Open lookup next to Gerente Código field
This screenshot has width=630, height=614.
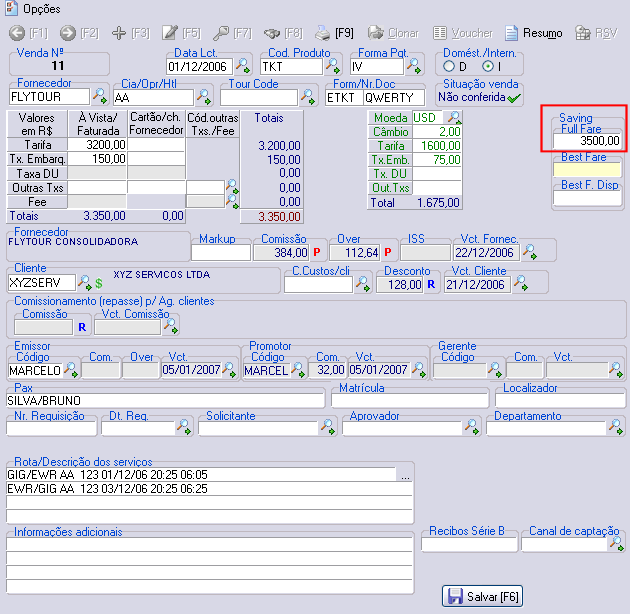click(x=495, y=370)
